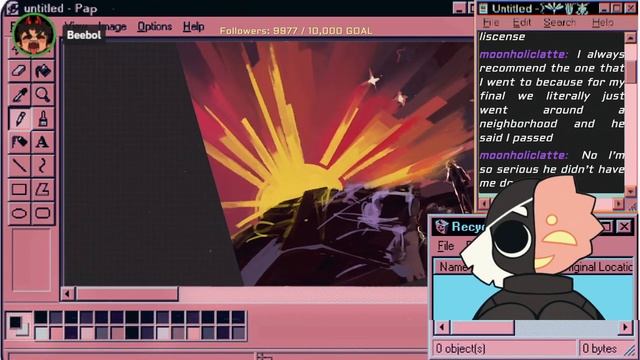Image resolution: width=640 pixels, height=360 pixels.
Task: Click the 'No I'm so serious' moonholiclatte username
Action: tap(524, 155)
